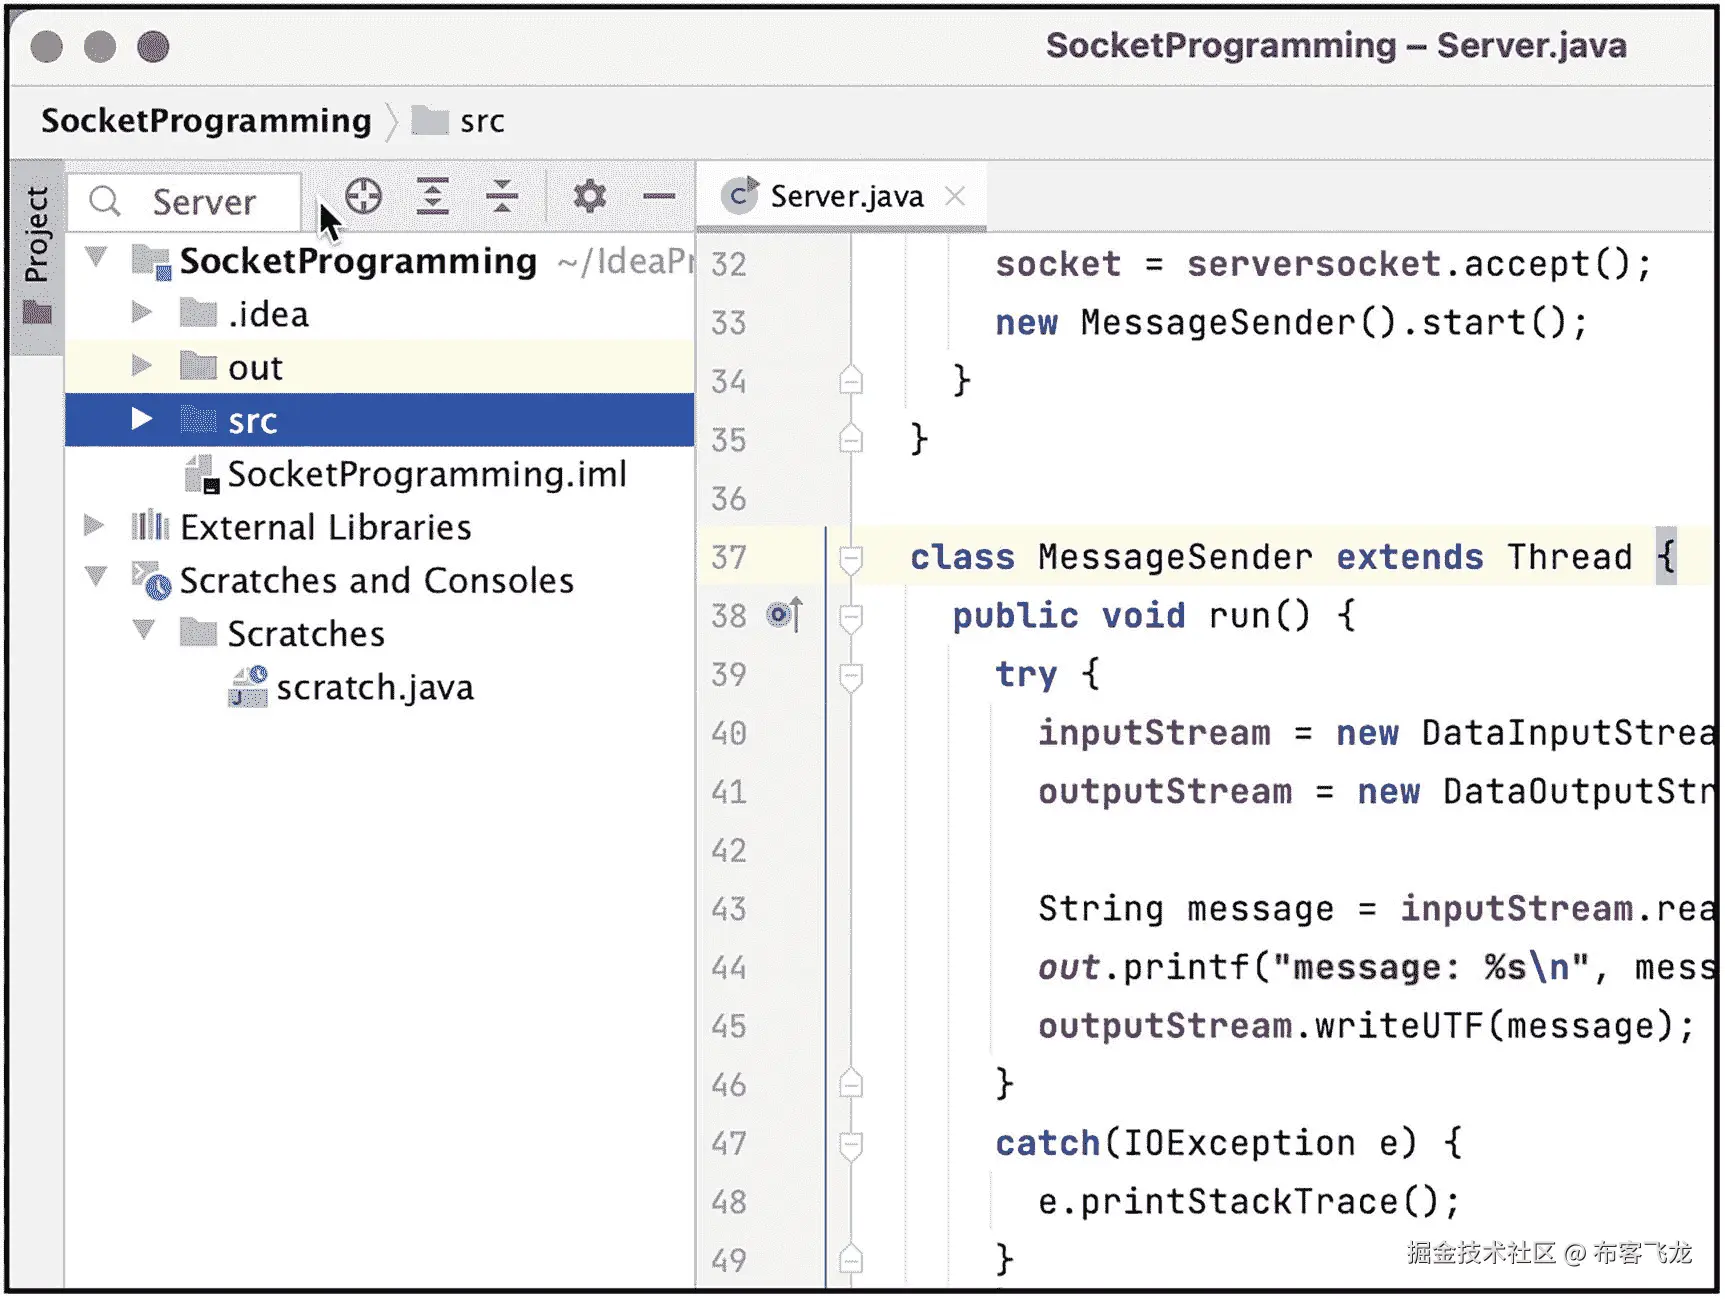Click line number 42 in the gutter
This screenshot has width=1725, height=1299.
click(729, 850)
